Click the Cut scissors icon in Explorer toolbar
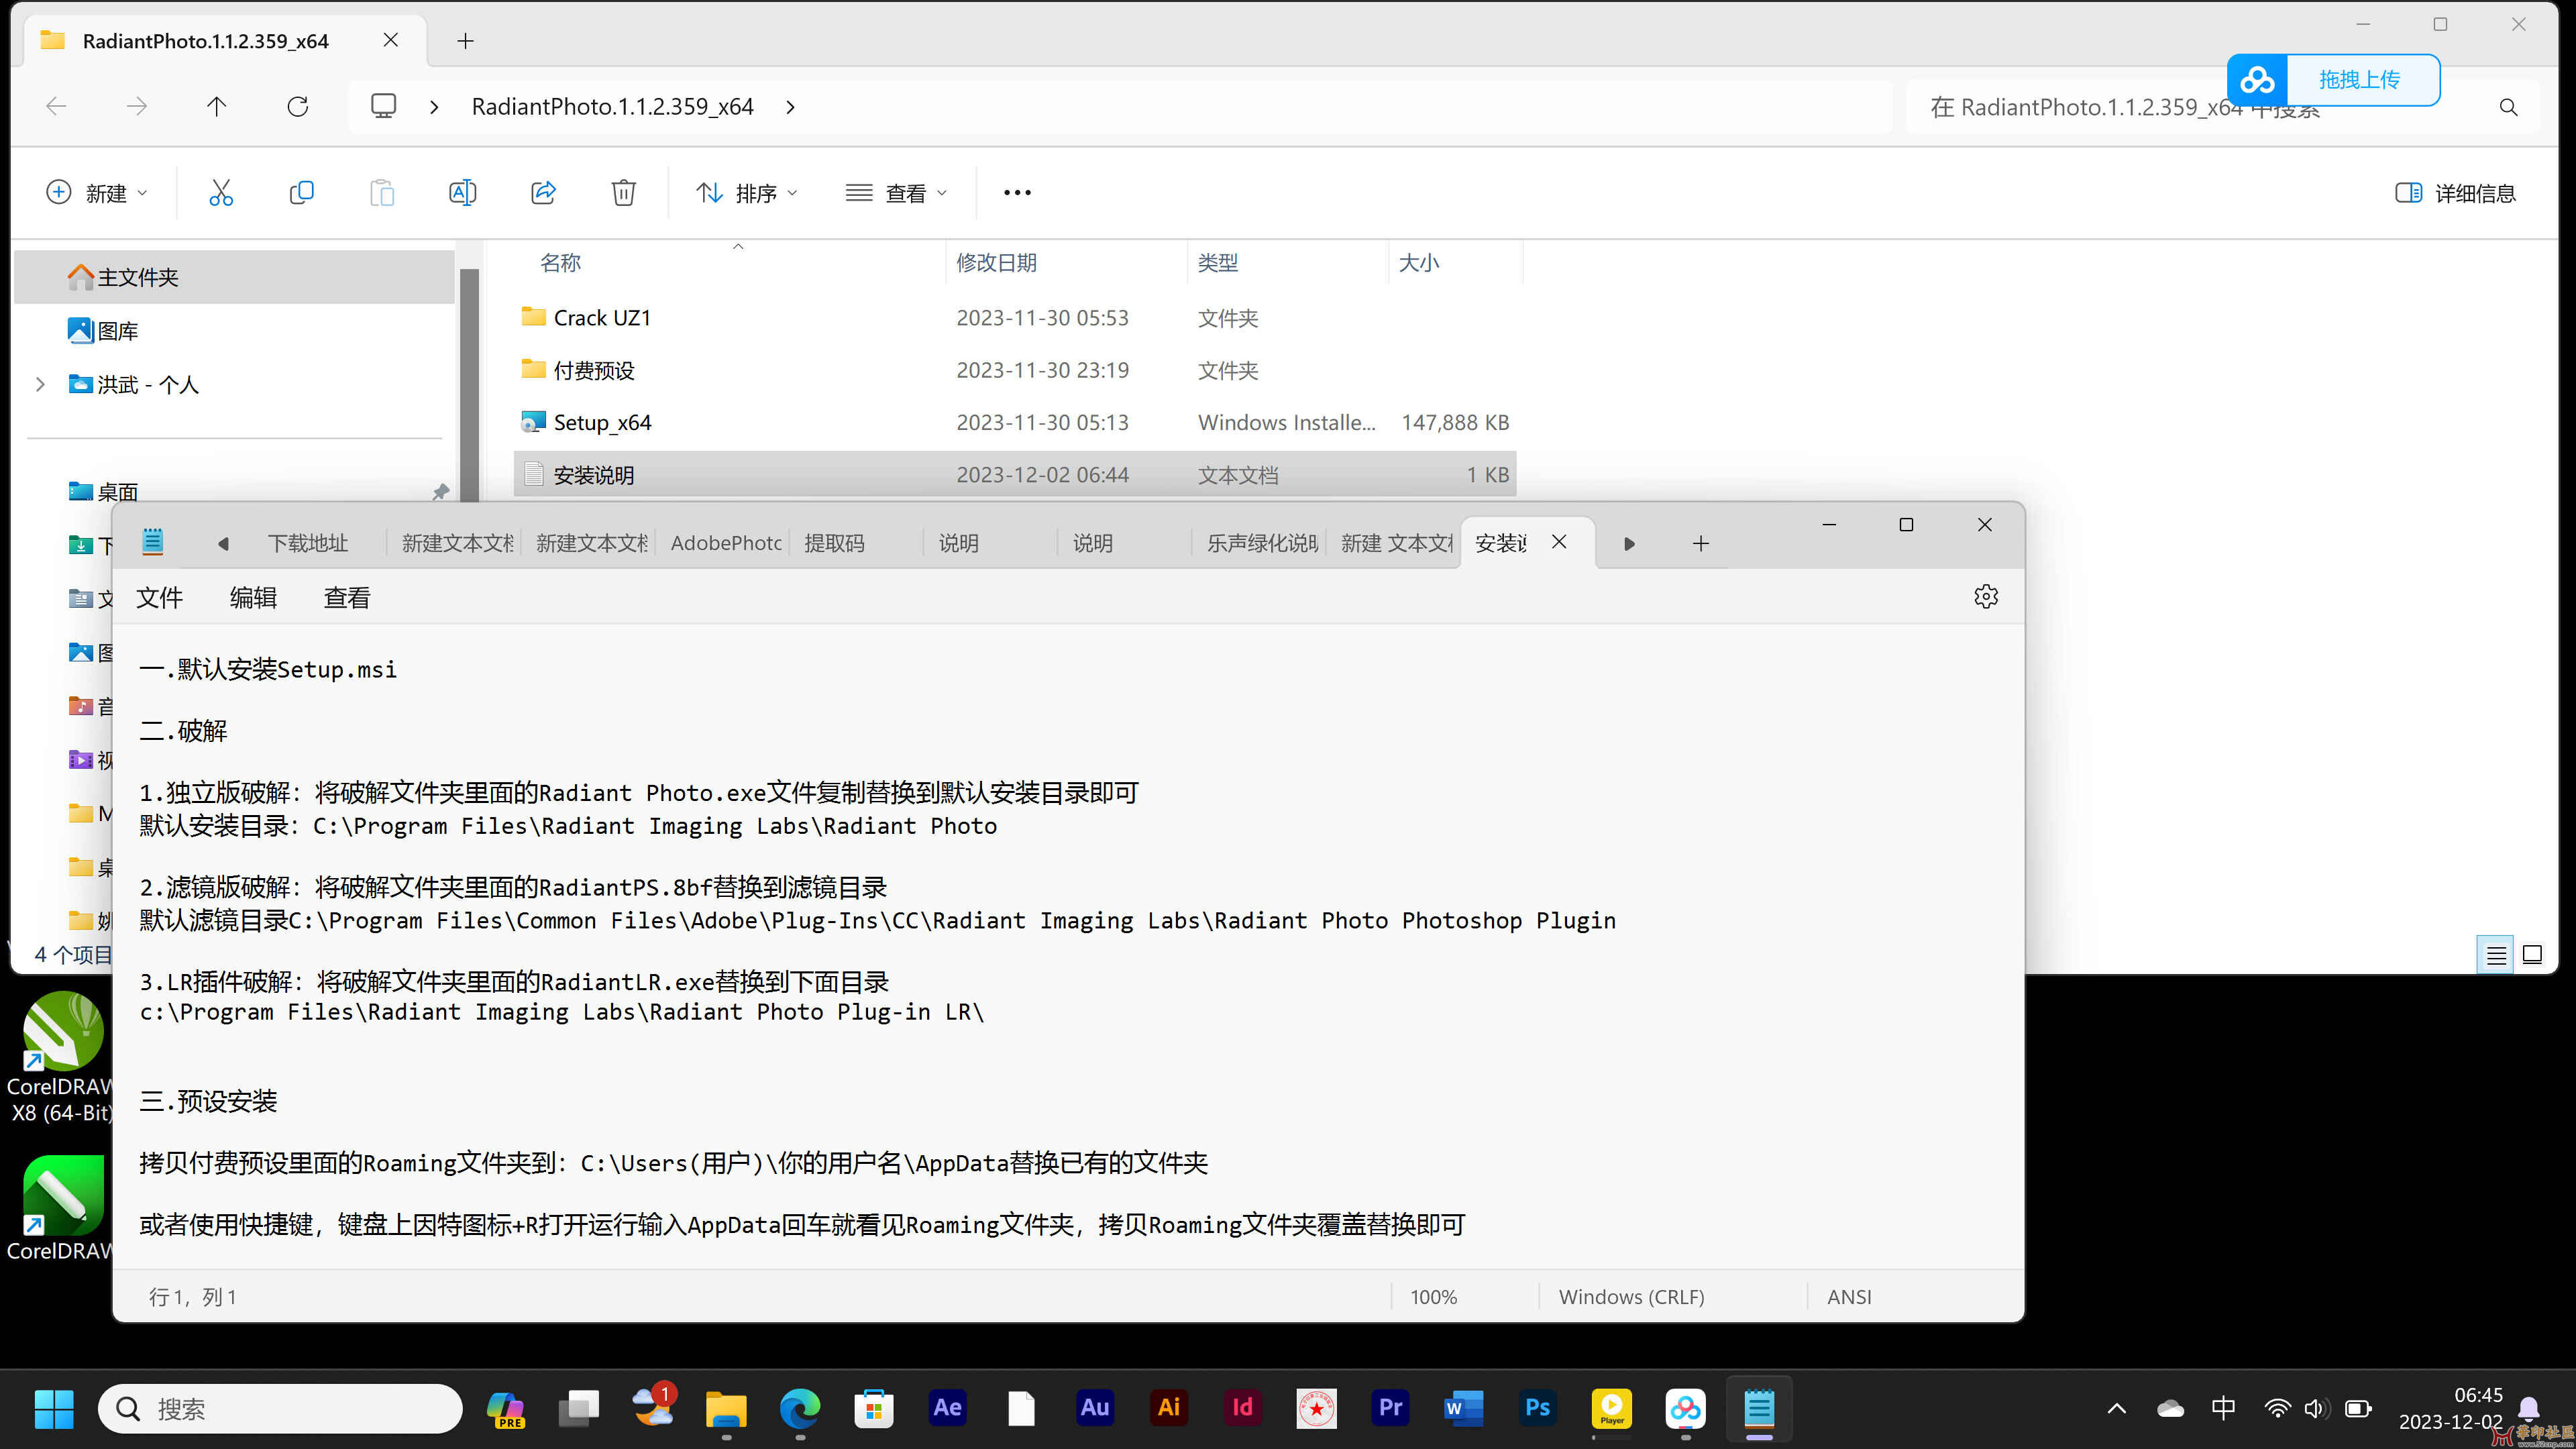The height and width of the screenshot is (1449, 2576). (x=221, y=192)
